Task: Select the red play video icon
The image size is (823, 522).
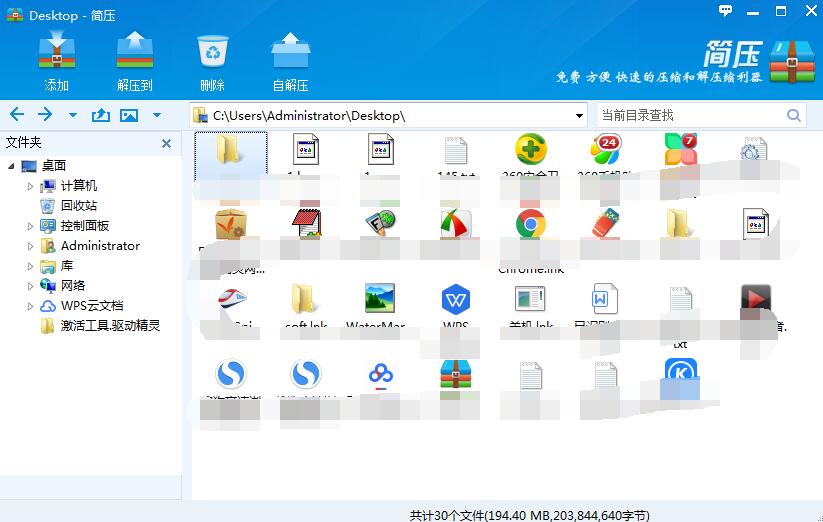Action: 755,299
